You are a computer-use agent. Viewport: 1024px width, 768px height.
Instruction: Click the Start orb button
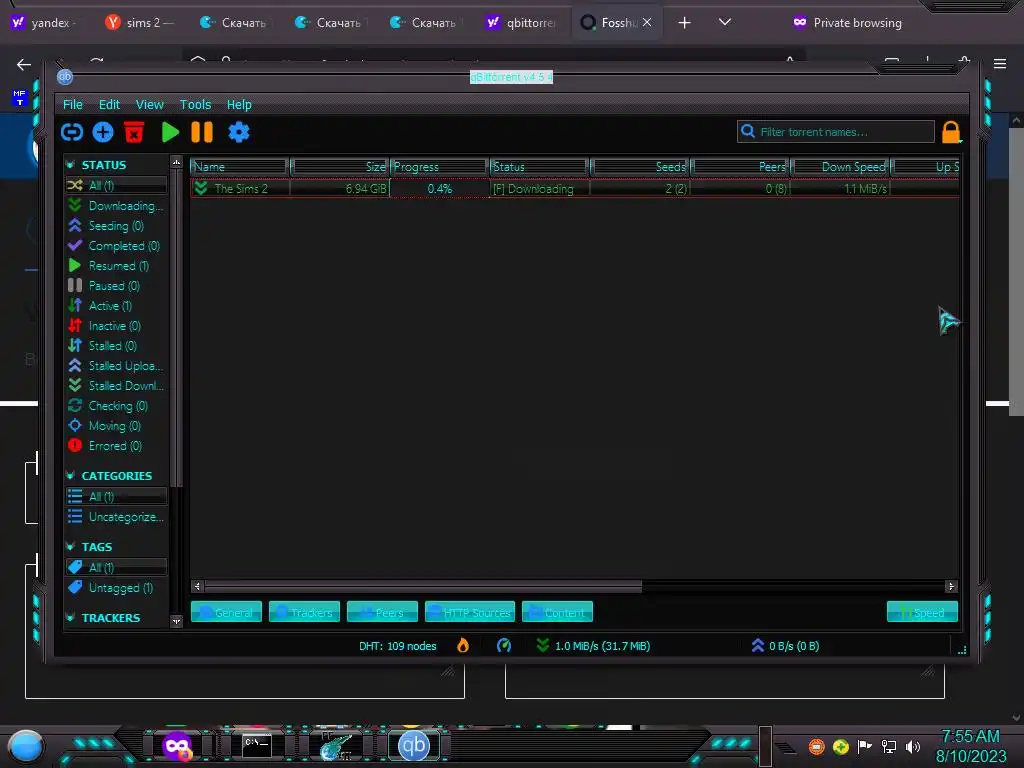[x=25, y=747]
